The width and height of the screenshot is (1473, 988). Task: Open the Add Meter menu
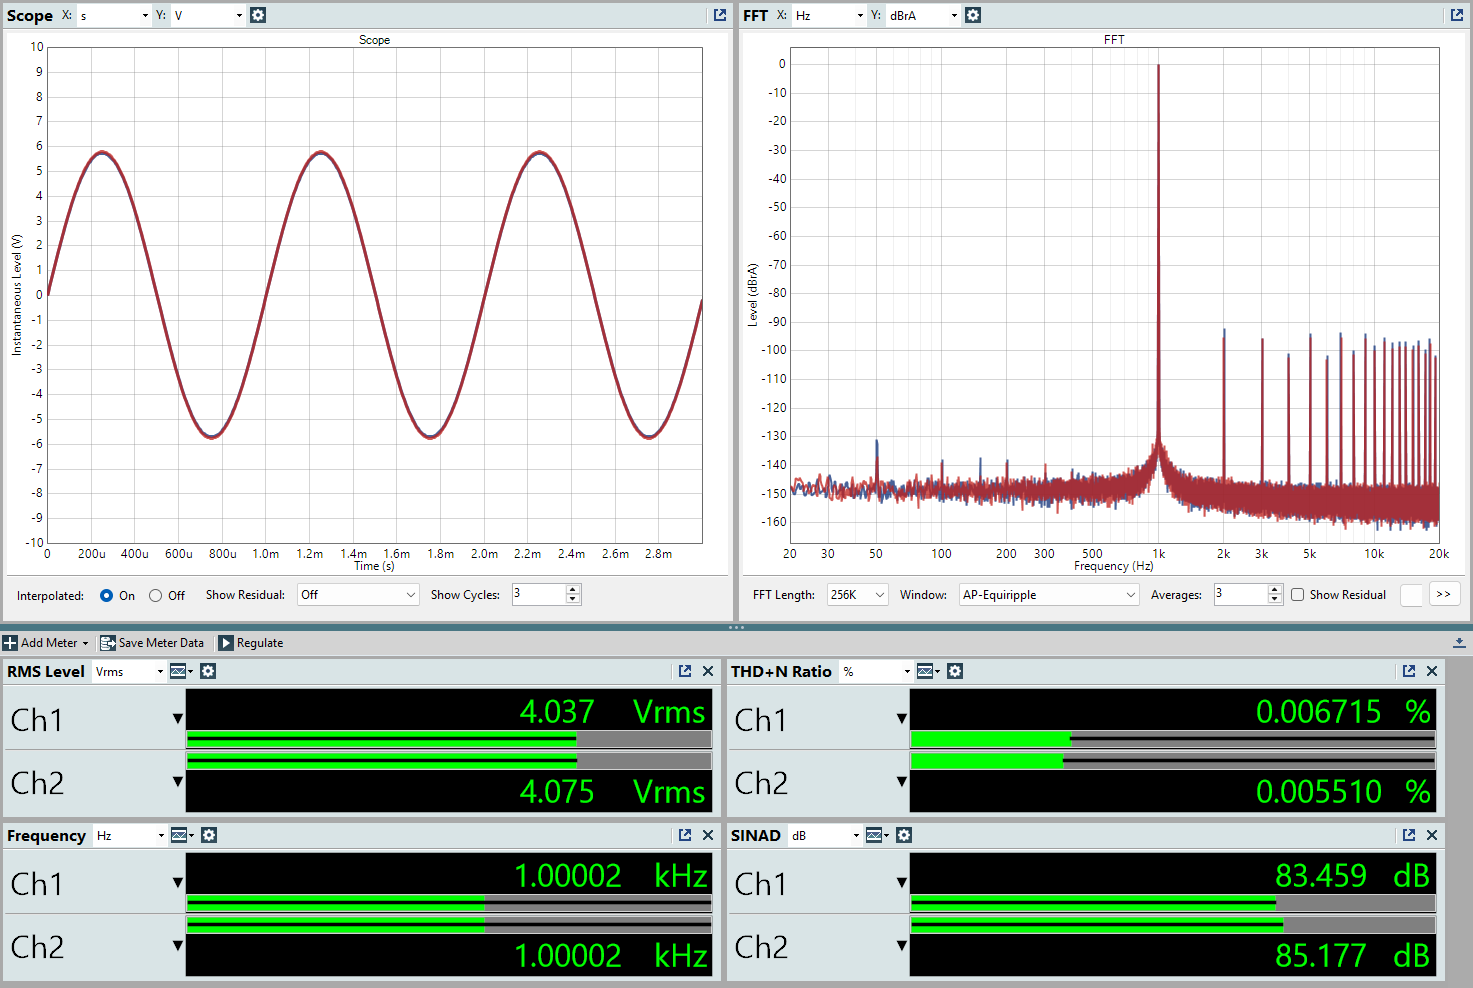point(47,643)
